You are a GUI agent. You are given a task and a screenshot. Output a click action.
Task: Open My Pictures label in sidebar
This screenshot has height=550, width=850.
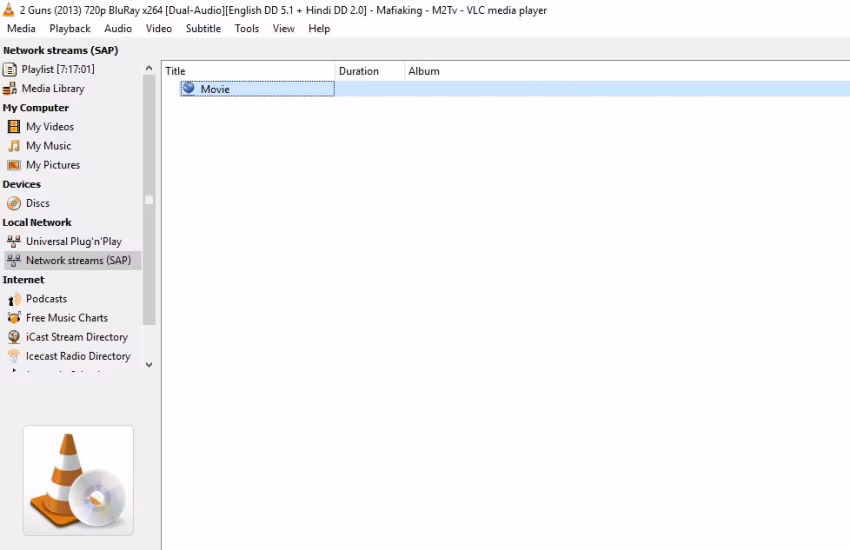pos(53,165)
